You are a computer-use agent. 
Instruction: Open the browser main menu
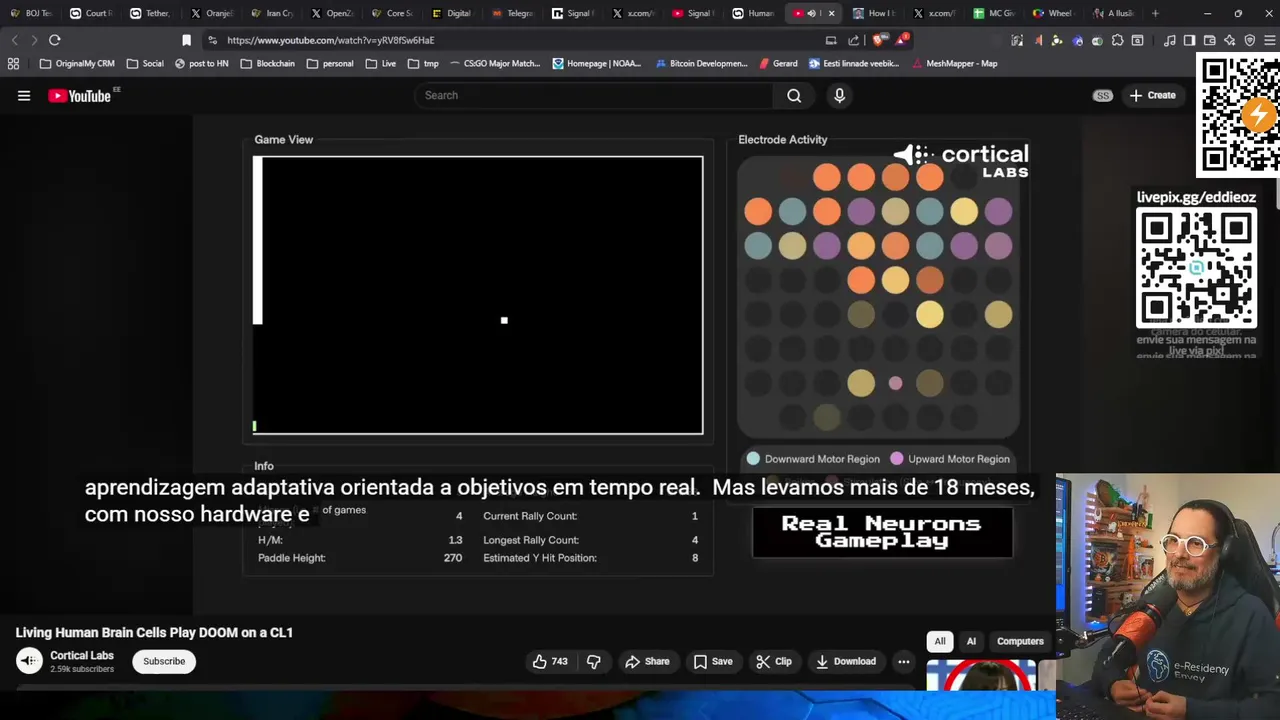1269,40
